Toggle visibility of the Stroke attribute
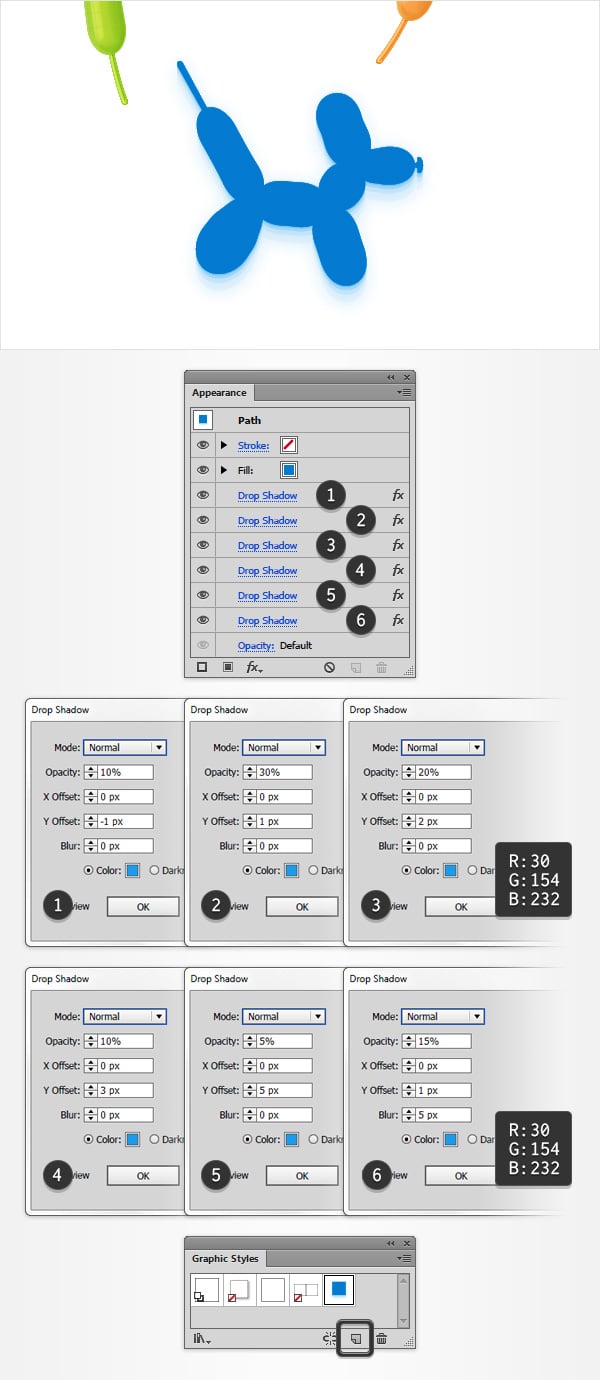This screenshot has height=1380, width=600. (x=203, y=445)
